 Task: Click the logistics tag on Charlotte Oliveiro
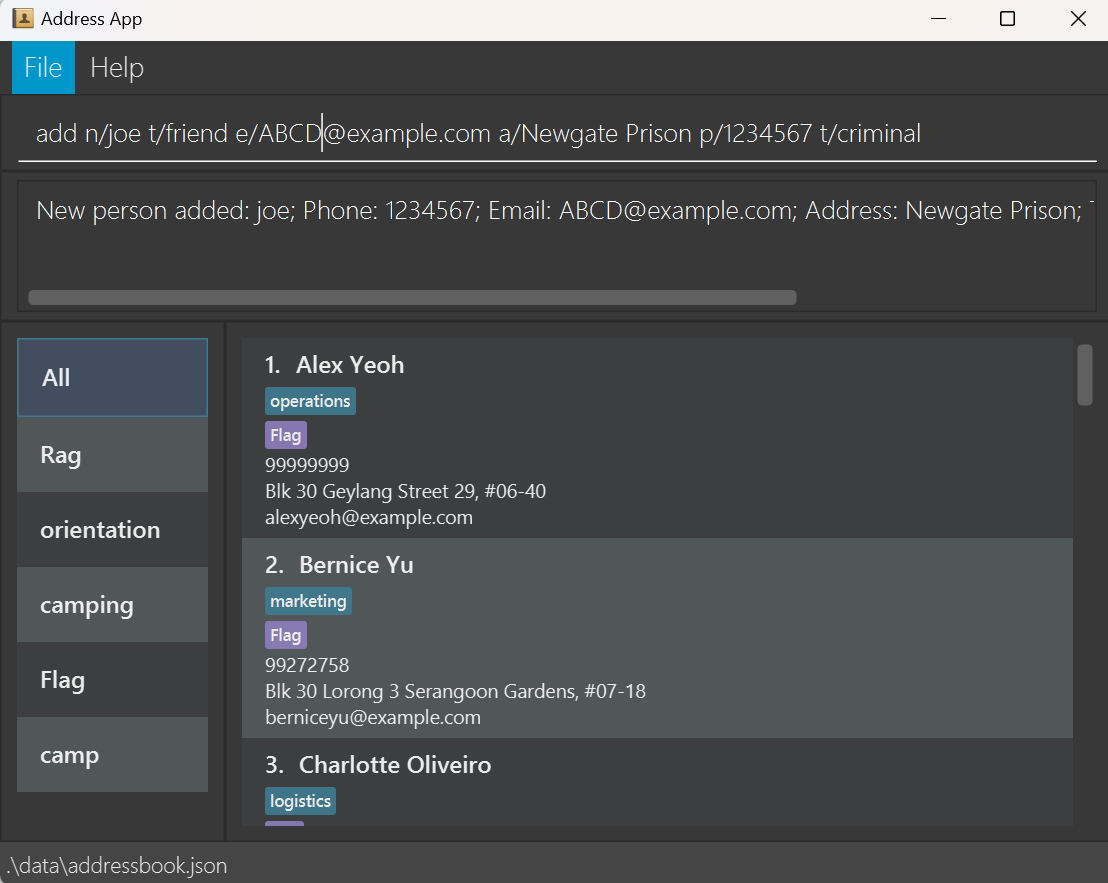pos(300,801)
